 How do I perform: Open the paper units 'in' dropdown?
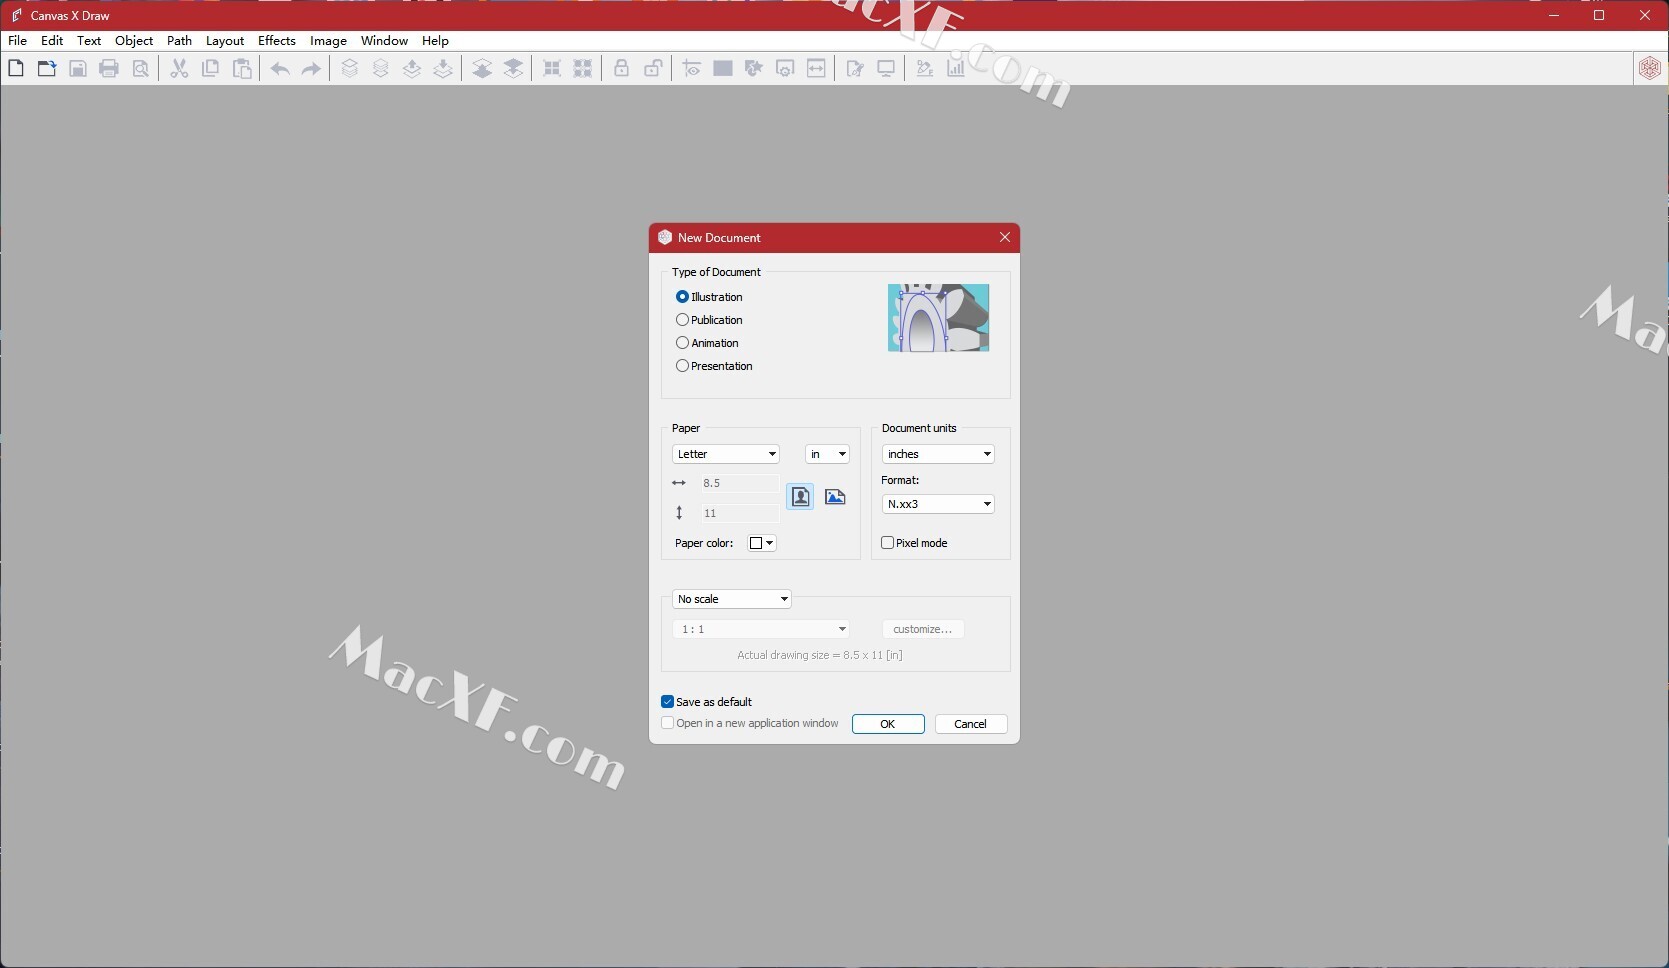click(x=827, y=454)
